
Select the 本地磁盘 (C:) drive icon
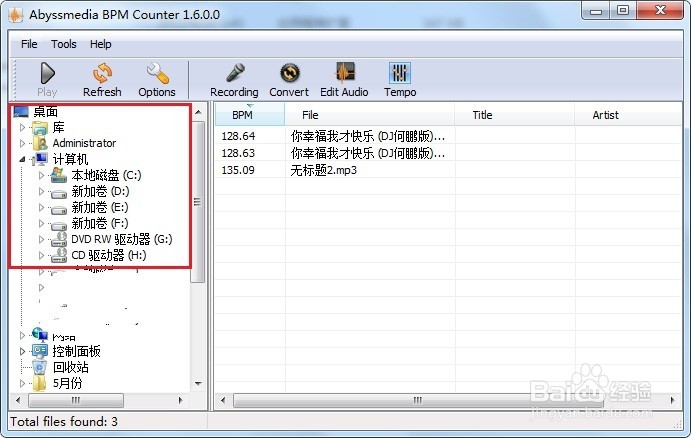coord(59,175)
